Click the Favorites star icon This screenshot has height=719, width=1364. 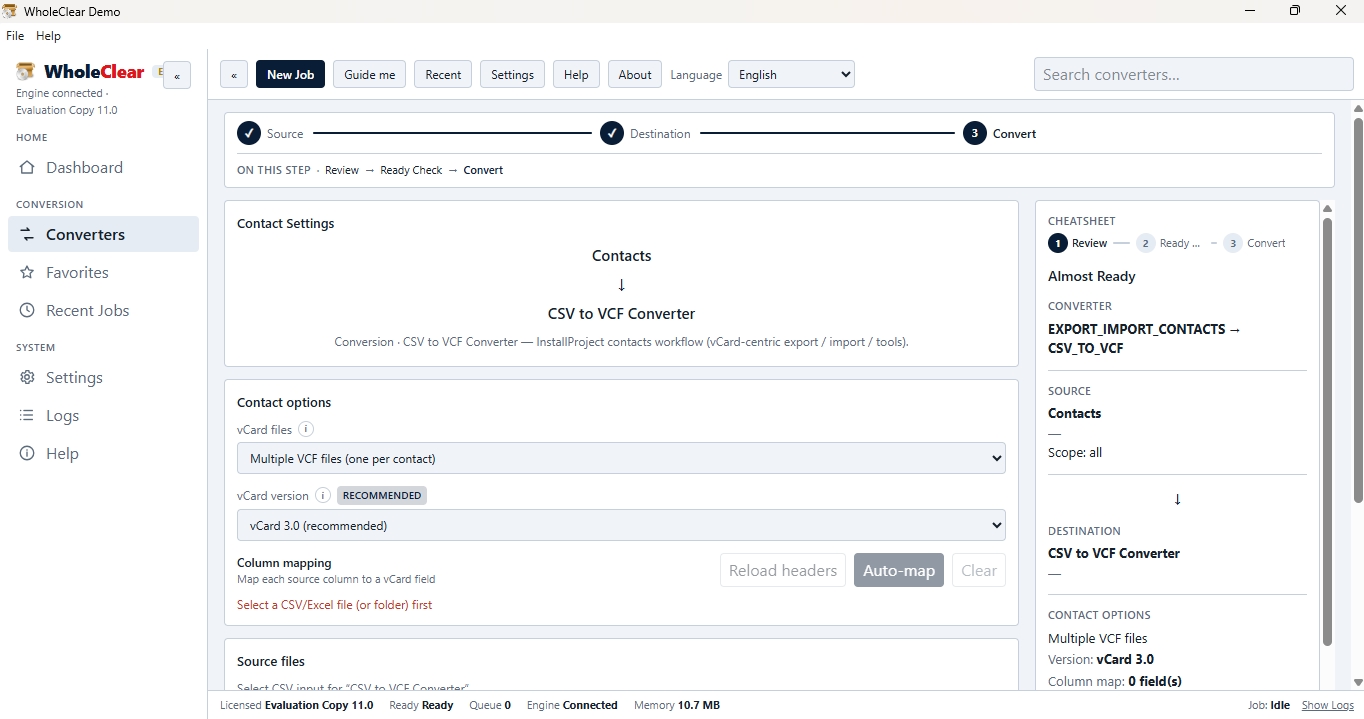point(27,273)
